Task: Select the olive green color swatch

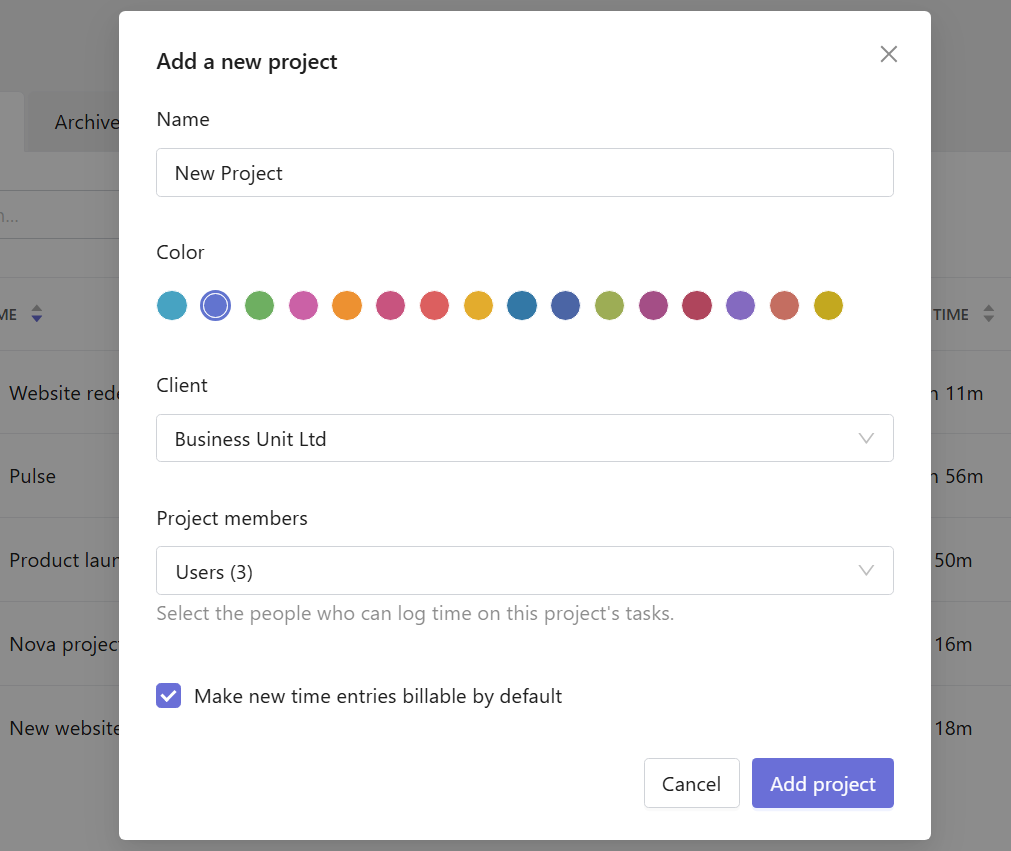Action: click(x=609, y=306)
